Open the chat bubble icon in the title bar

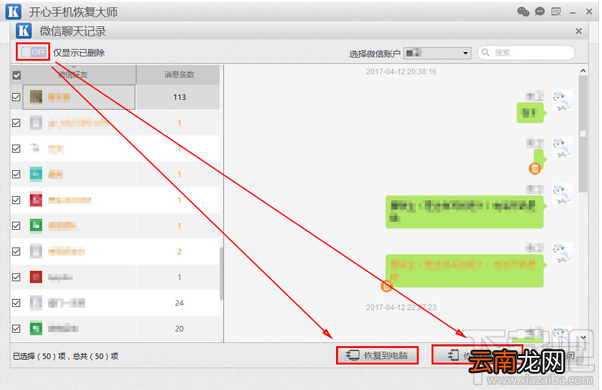[540, 12]
